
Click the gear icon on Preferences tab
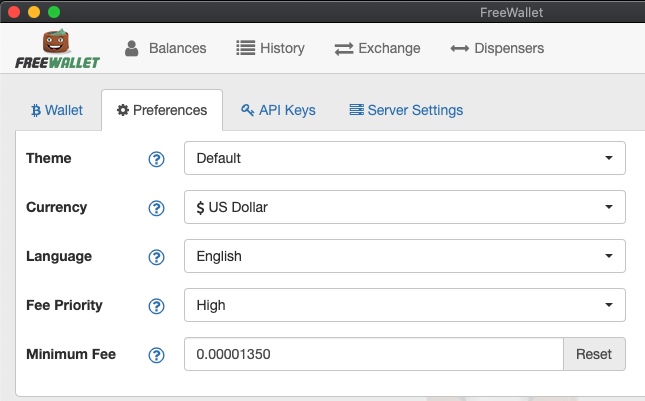point(123,110)
